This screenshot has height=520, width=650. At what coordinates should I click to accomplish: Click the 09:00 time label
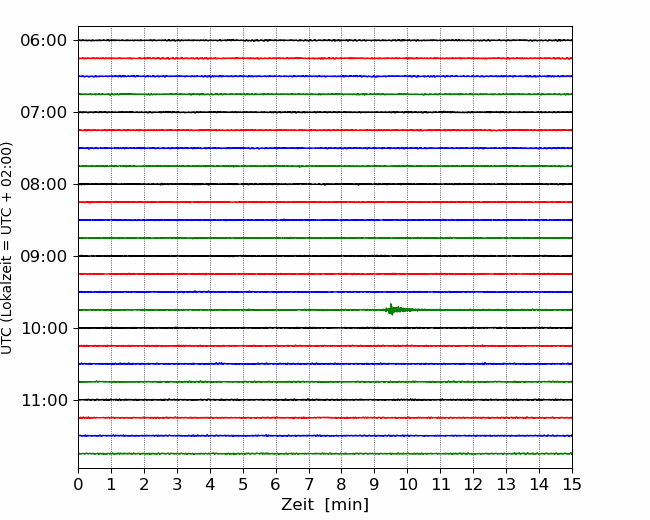pos(44,256)
